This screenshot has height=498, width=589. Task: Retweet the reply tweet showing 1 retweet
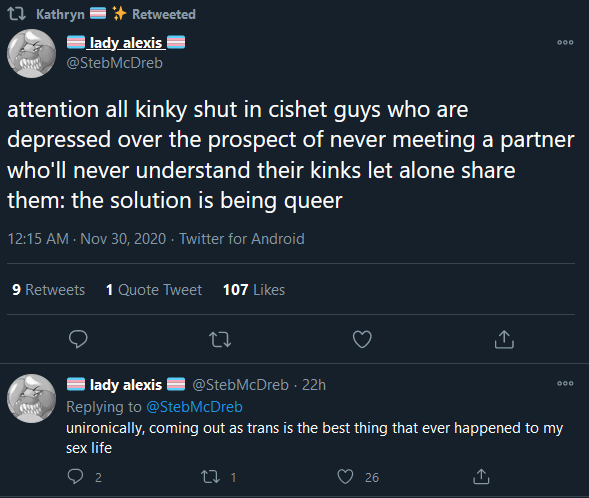tap(210, 477)
